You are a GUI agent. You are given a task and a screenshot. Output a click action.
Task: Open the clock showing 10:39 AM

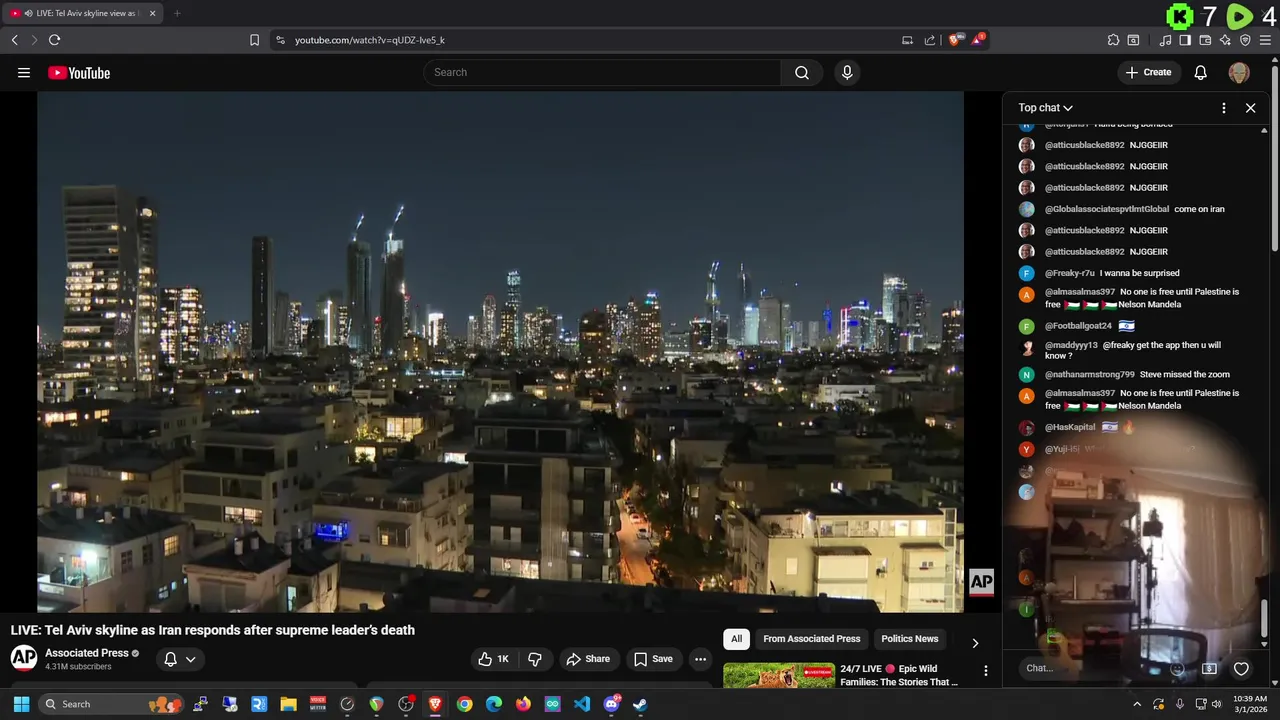(x=1250, y=704)
